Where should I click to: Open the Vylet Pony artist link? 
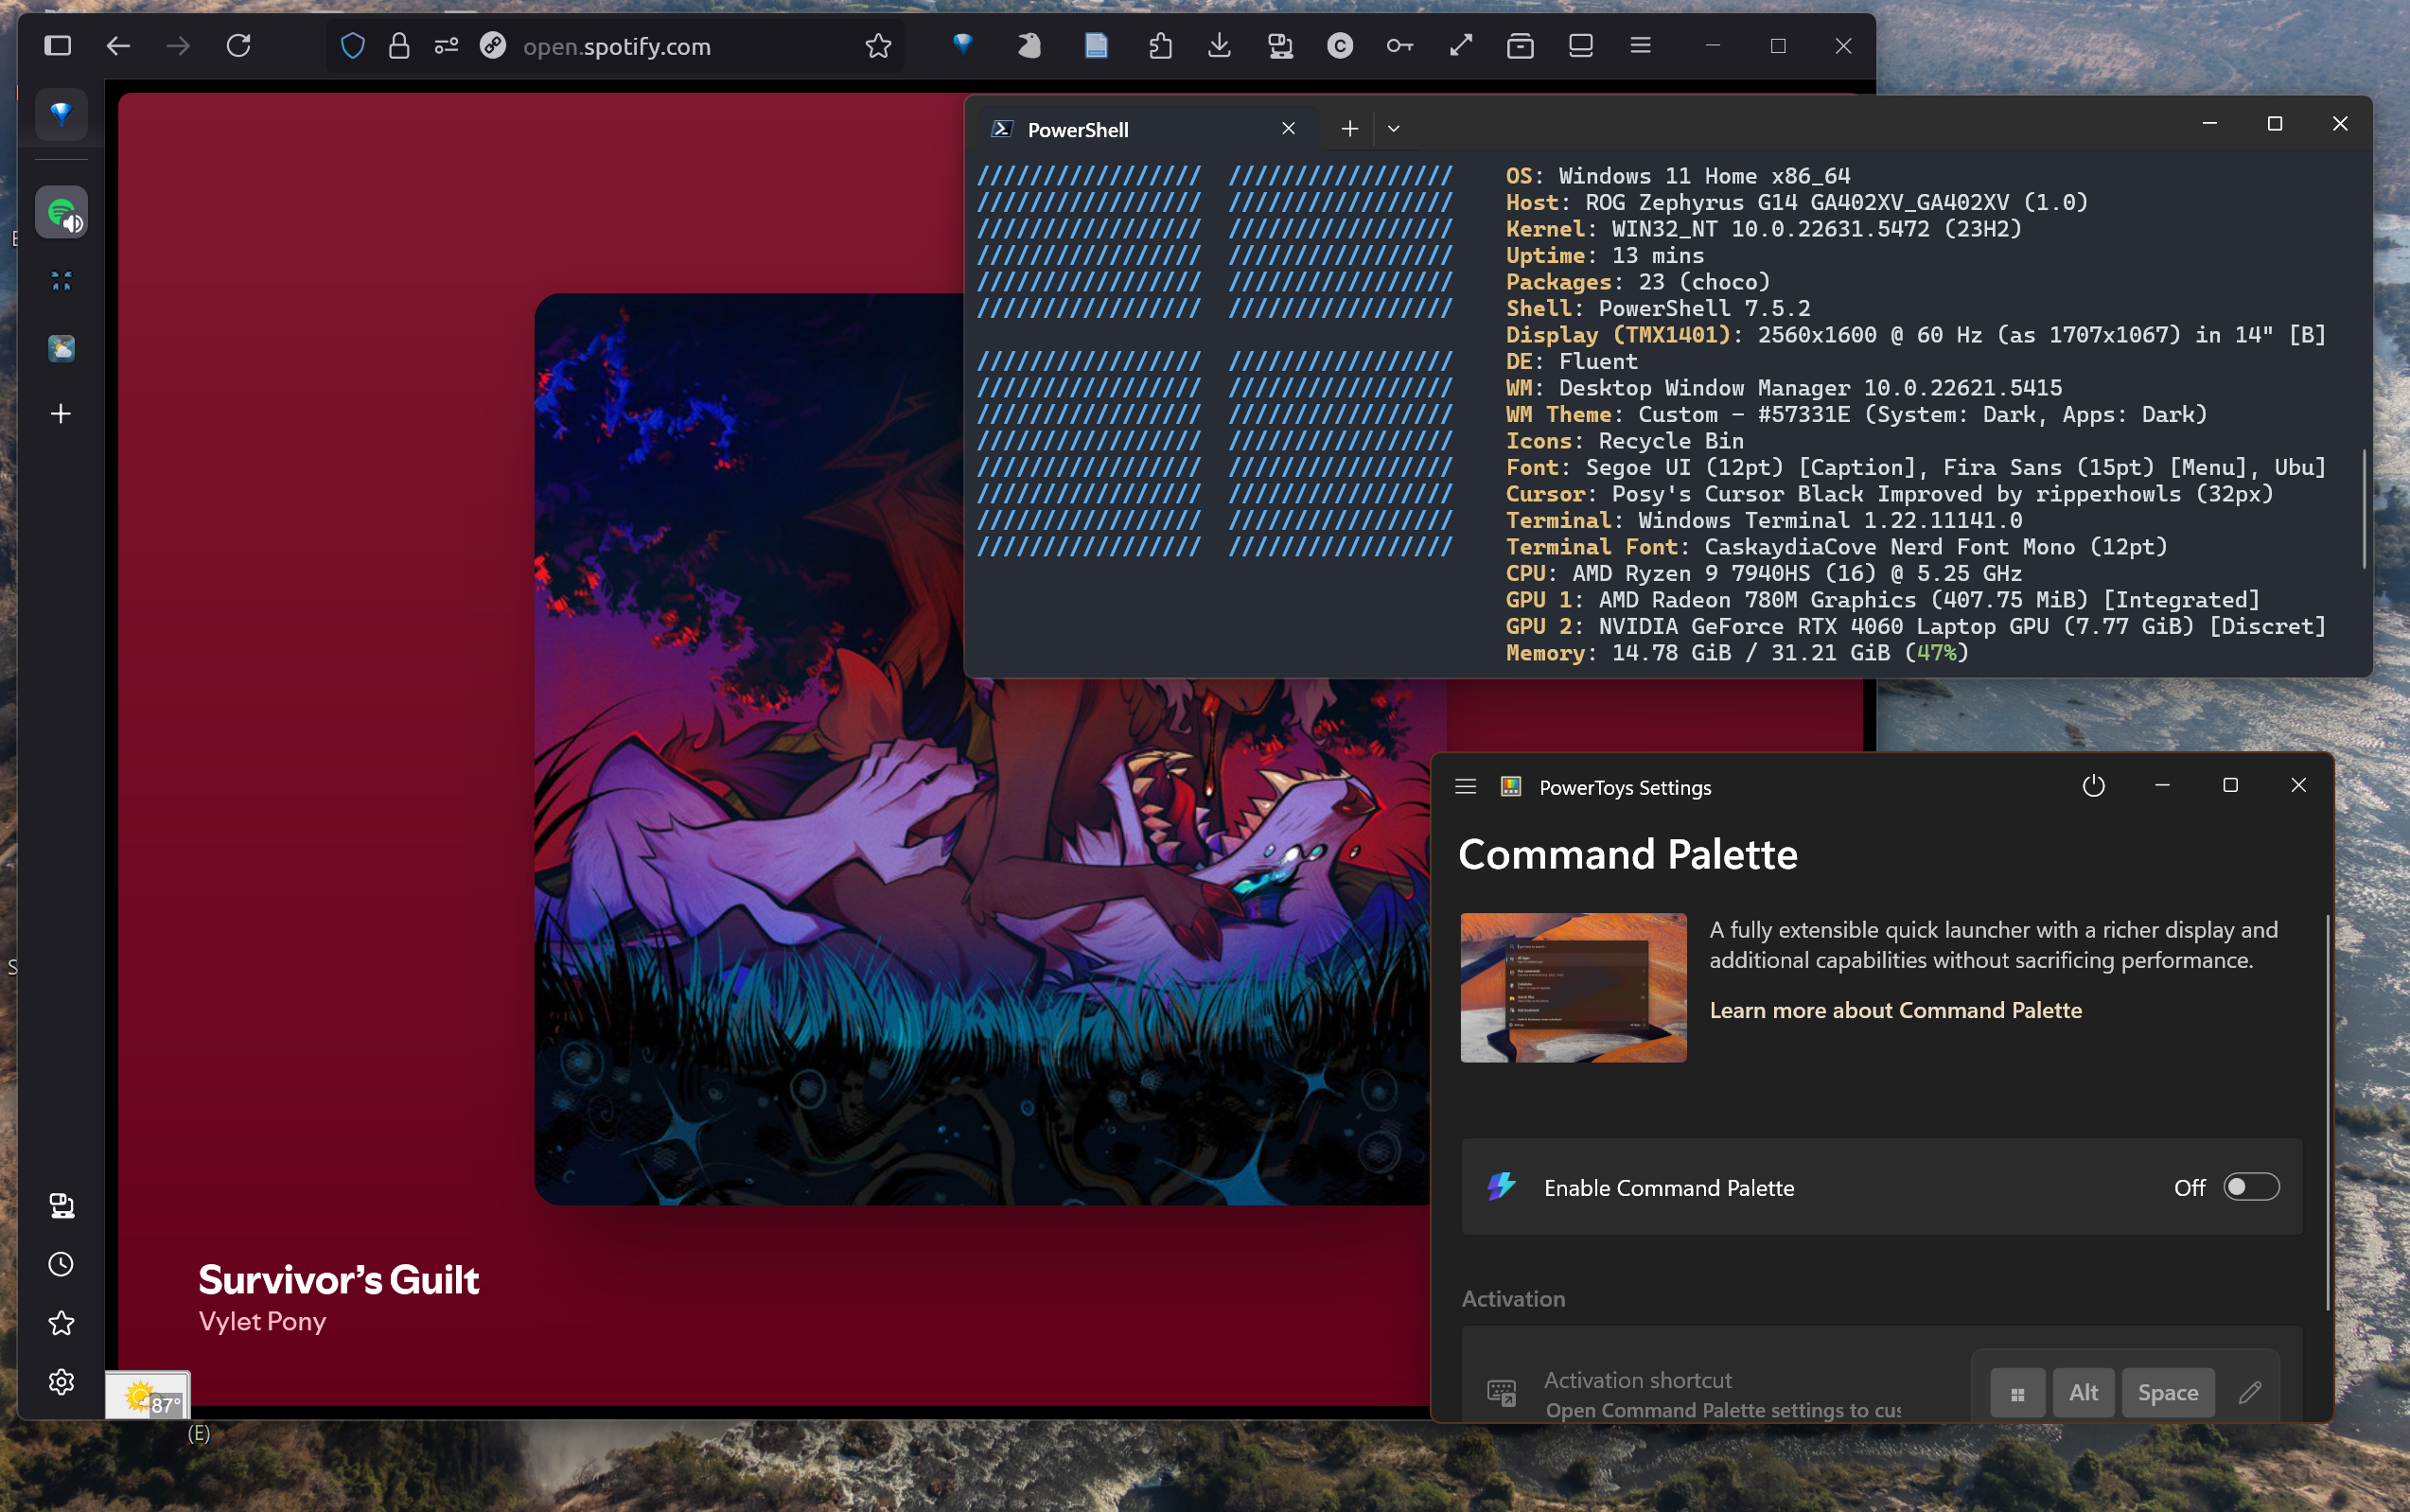point(262,1322)
